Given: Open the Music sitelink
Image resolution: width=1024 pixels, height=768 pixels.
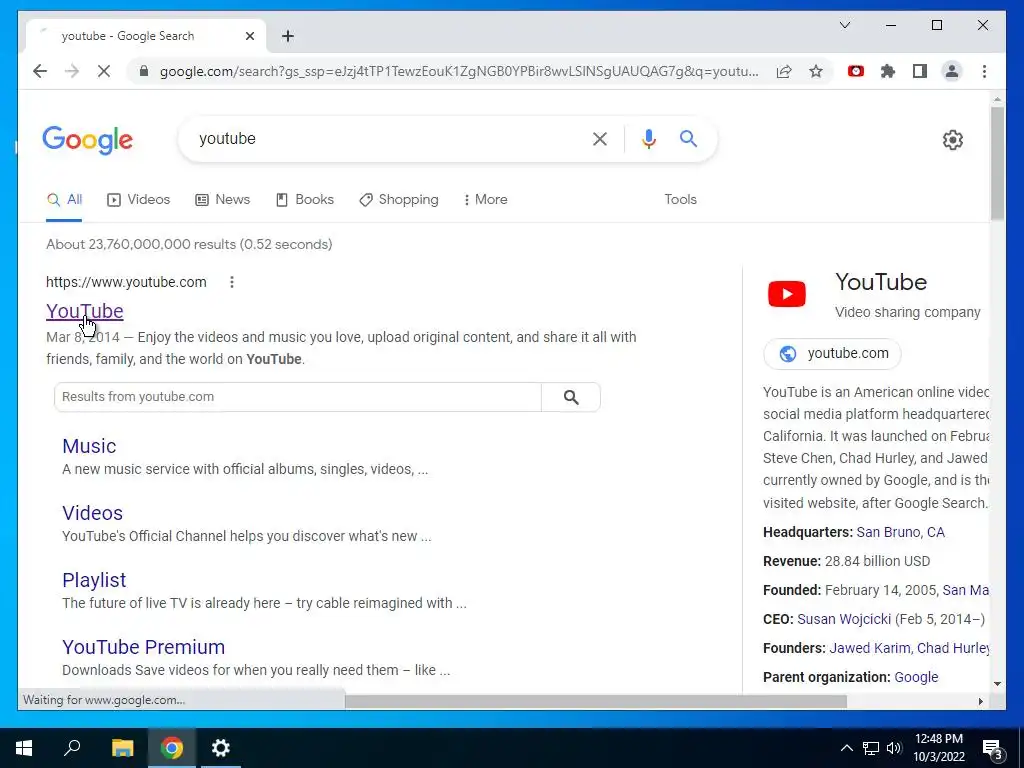Looking at the screenshot, I should point(89,446).
